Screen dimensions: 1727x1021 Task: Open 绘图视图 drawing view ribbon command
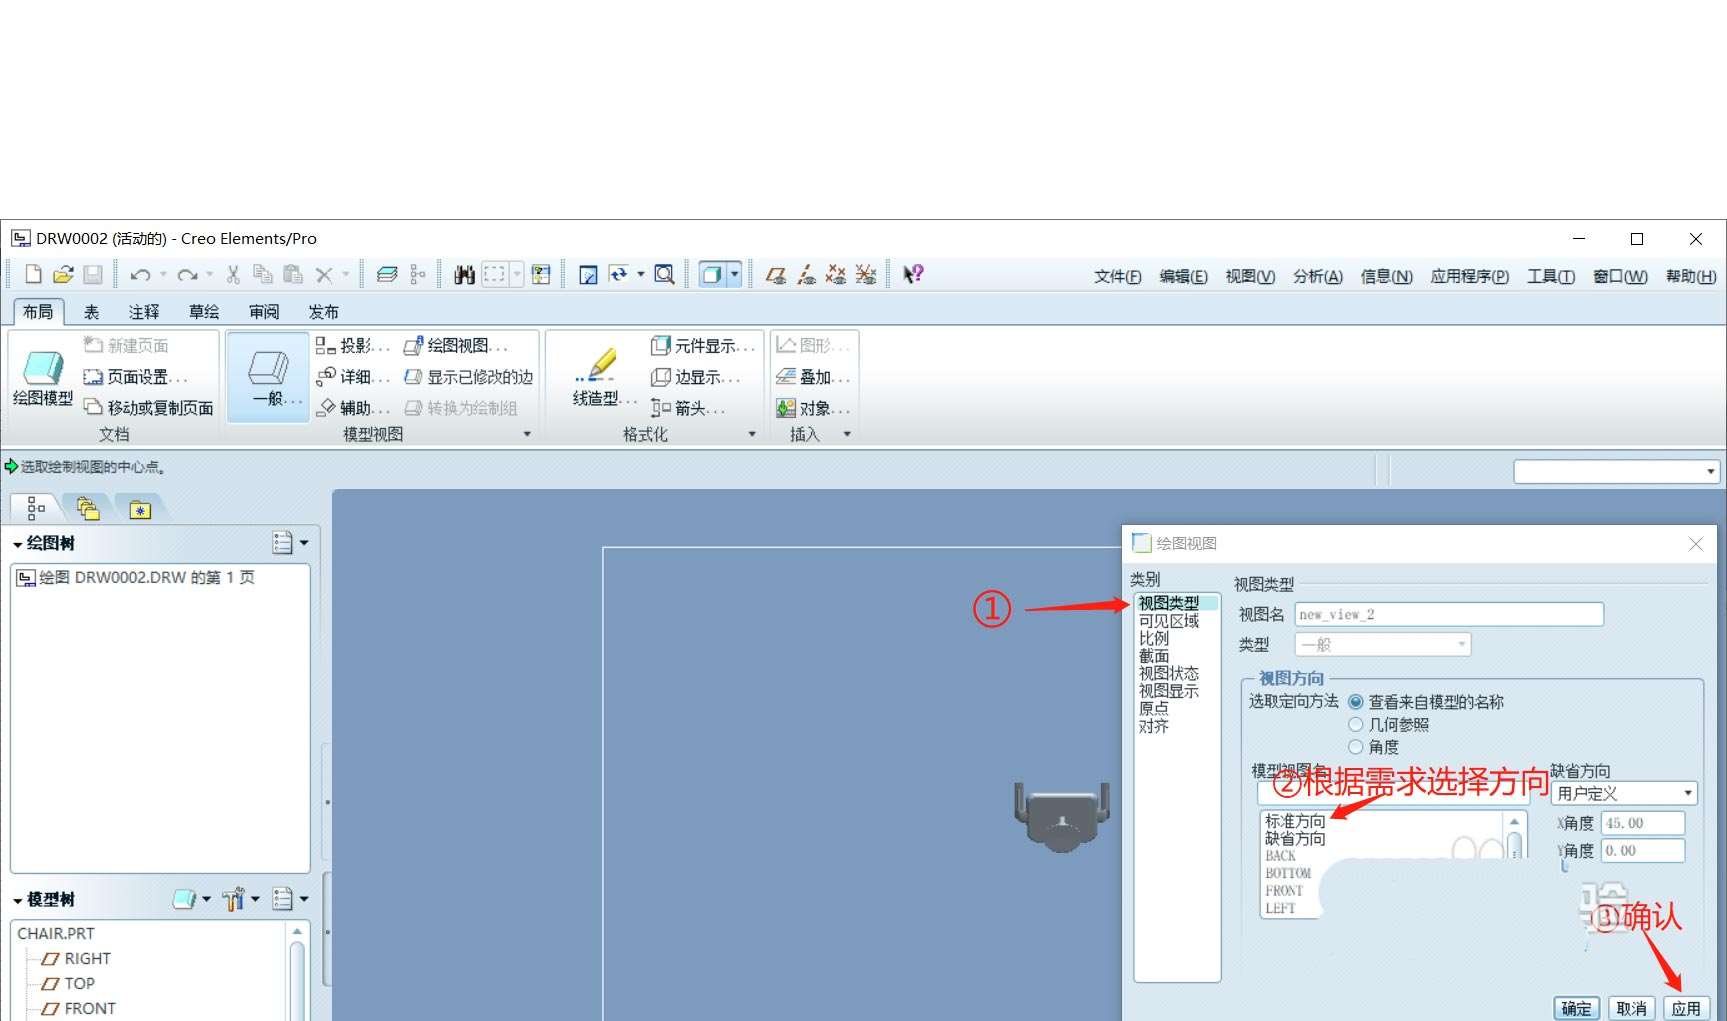tap(456, 345)
